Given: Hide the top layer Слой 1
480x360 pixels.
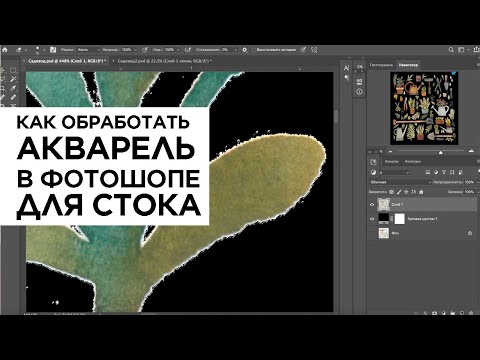Looking at the screenshot, I should pyautogui.click(x=372, y=205).
